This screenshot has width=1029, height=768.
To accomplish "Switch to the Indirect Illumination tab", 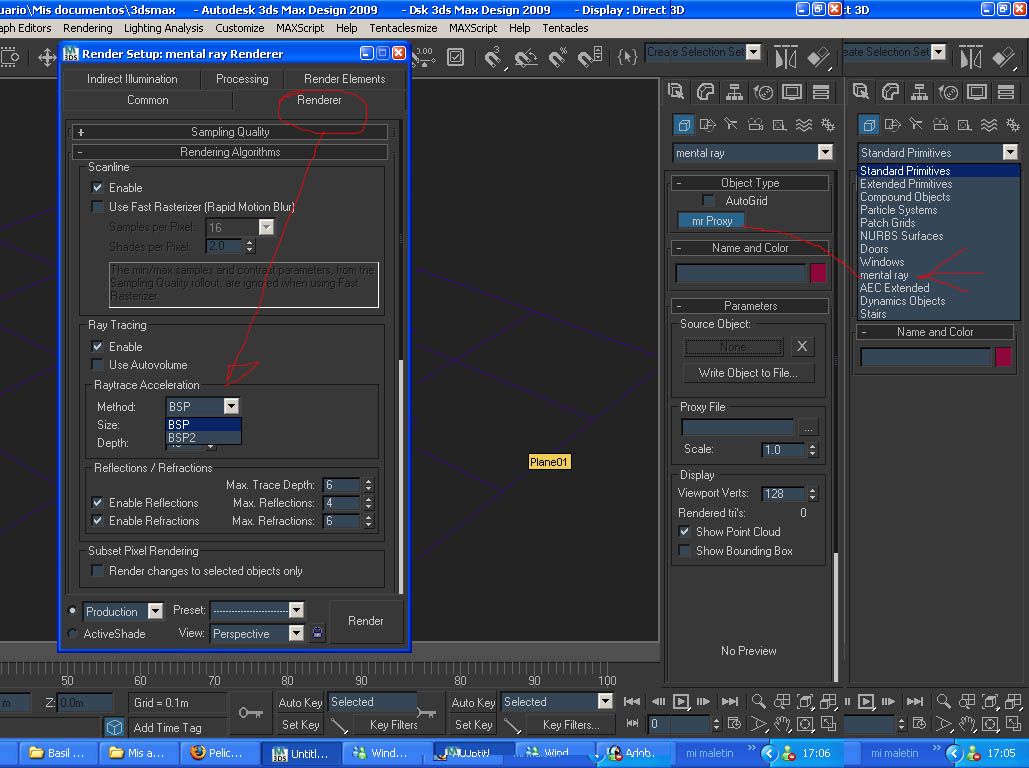I will (x=132, y=79).
